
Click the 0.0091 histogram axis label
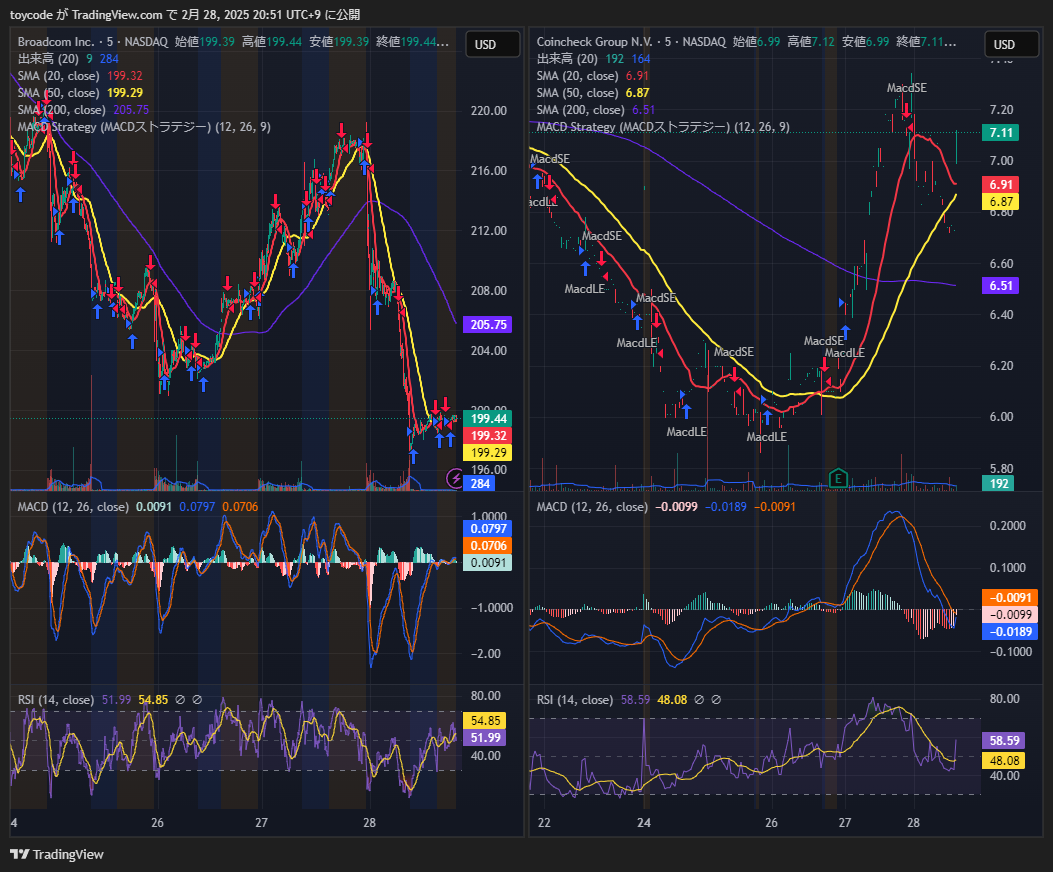(x=488, y=562)
